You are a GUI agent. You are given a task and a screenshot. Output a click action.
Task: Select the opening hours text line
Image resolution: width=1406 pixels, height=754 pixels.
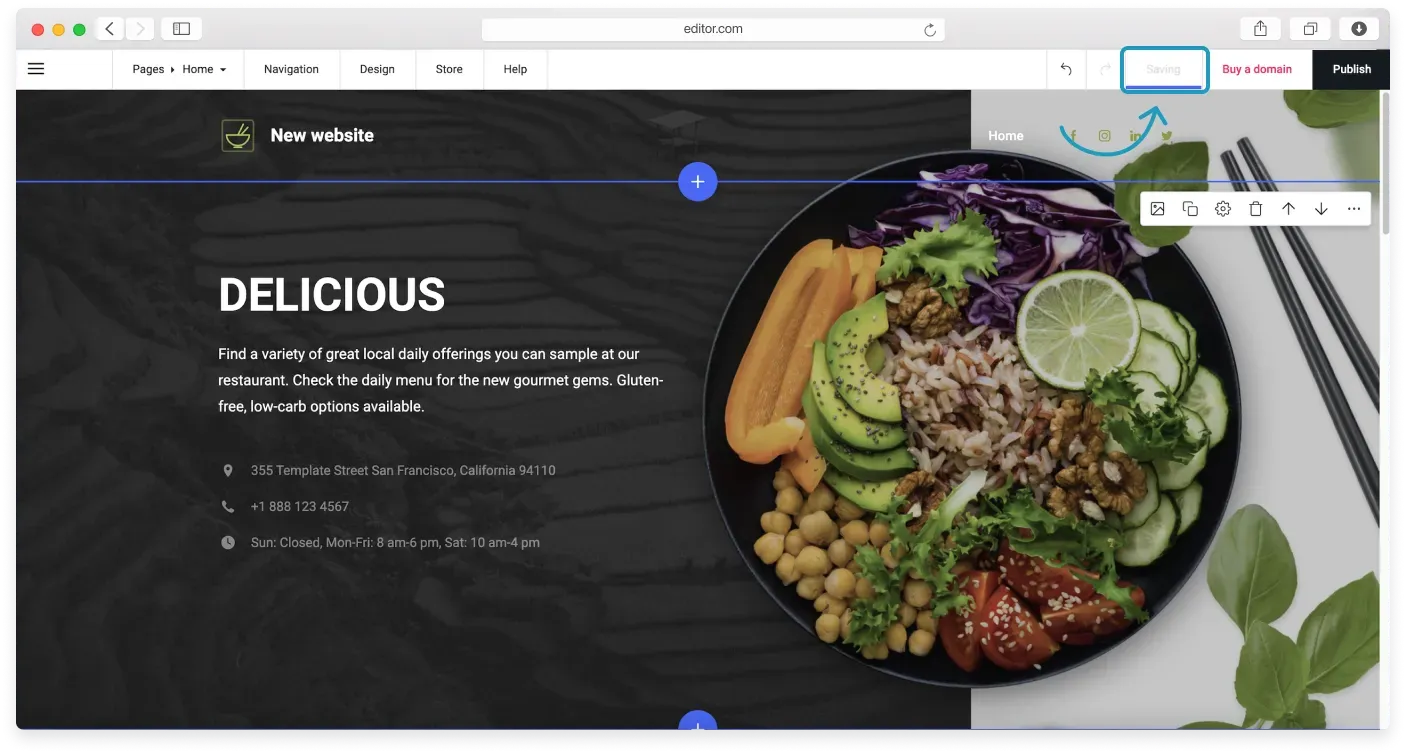(x=395, y=542)
